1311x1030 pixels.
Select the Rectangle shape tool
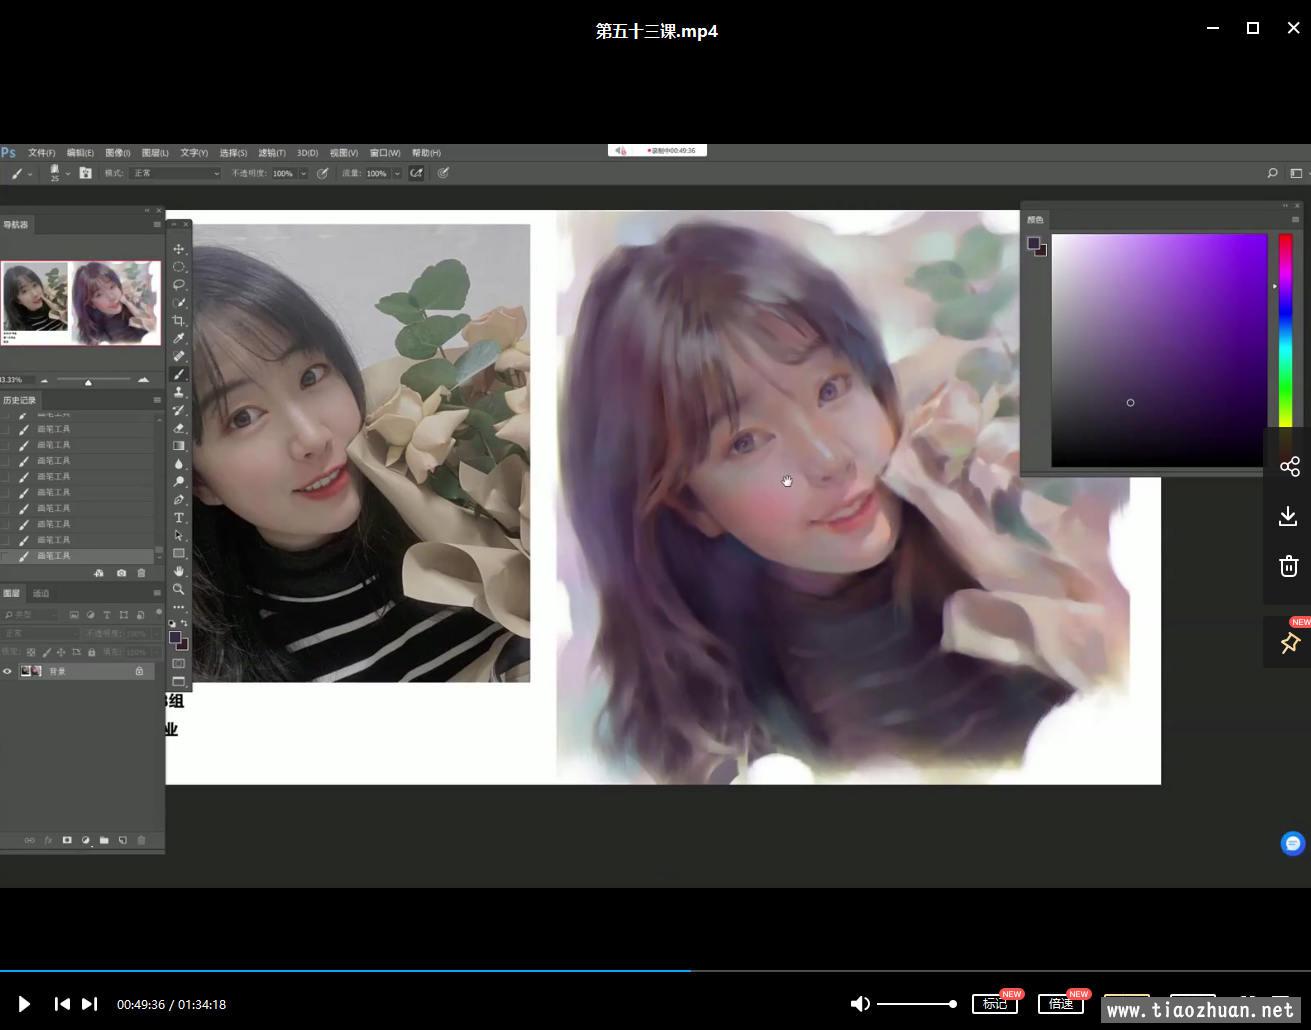click(x=179, y=553)
